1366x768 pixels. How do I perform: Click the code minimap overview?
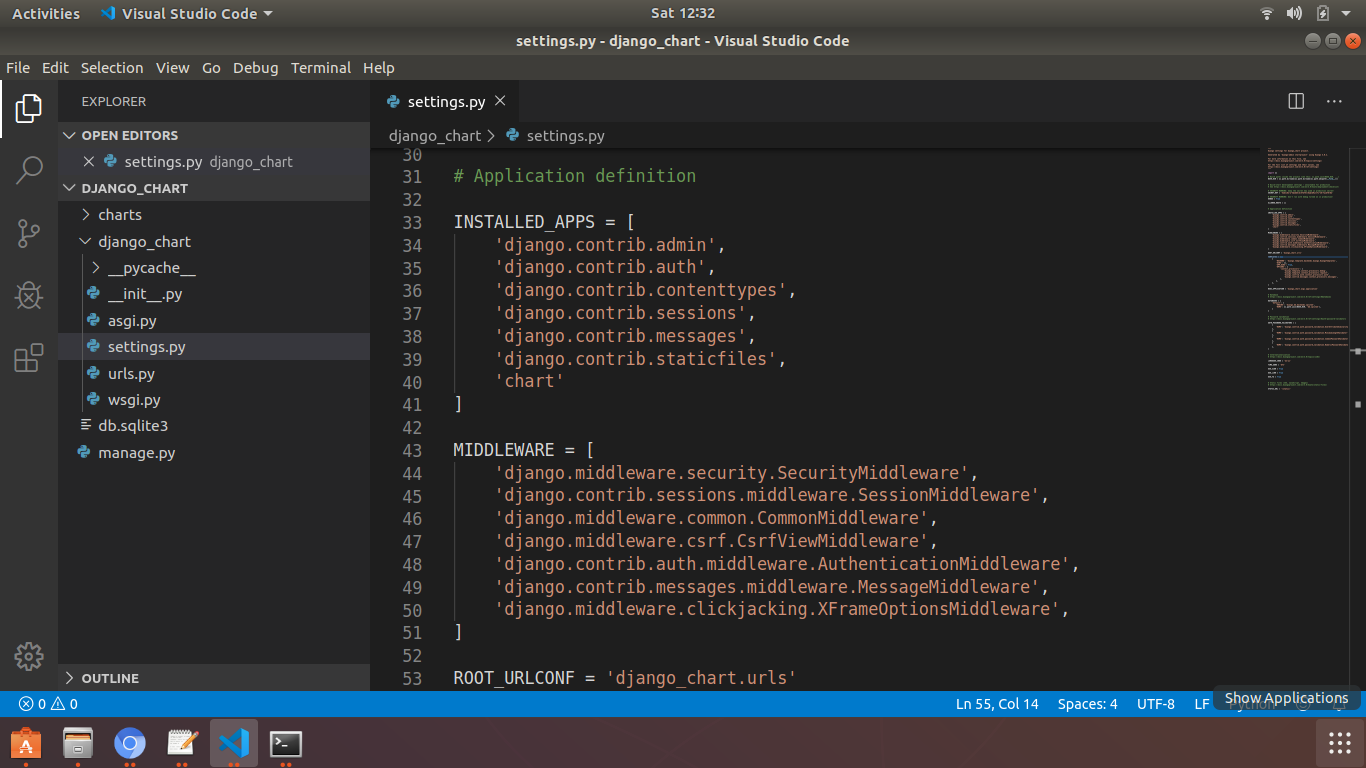click(x=1305, y=270)
